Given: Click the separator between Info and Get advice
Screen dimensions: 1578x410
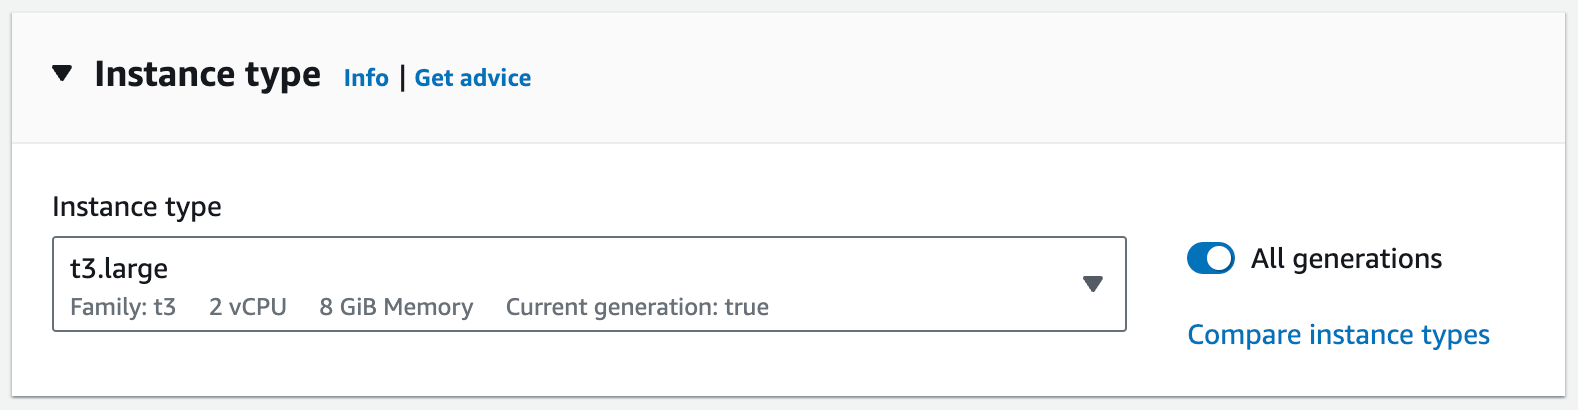Looking at the screenshot, I should click(402, 78).
